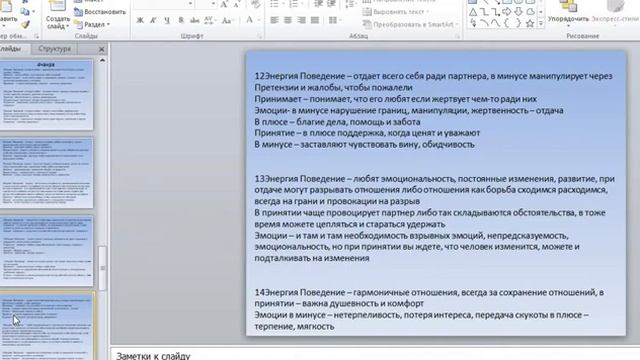Select the elbow connector shape
This screenshot has width=640, height=360.
484,12
